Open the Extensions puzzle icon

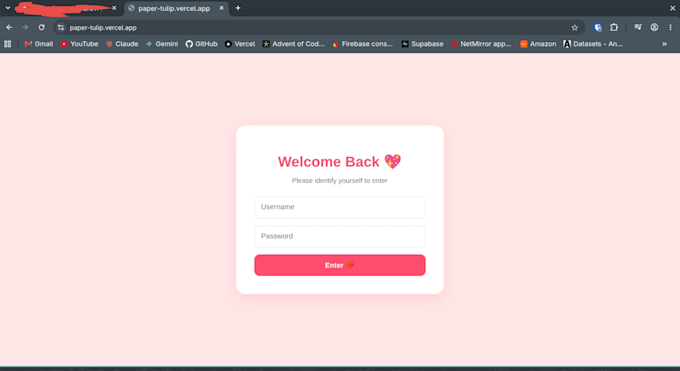[614, 27]
